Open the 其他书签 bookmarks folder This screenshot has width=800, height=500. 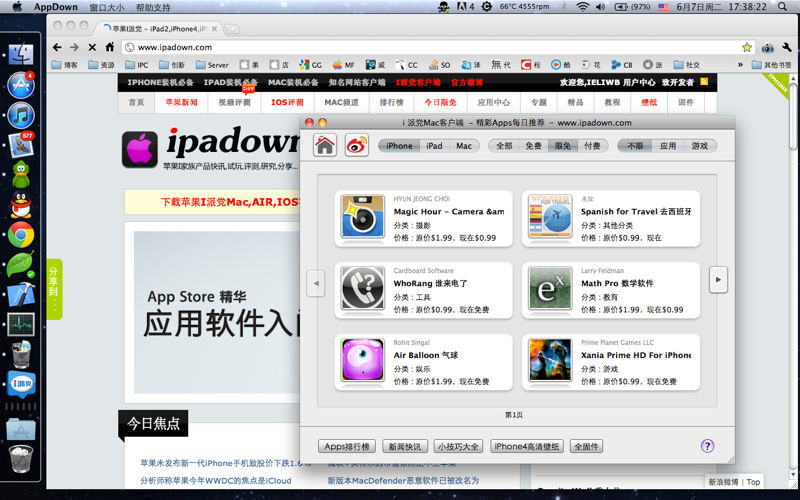(771, 65)
